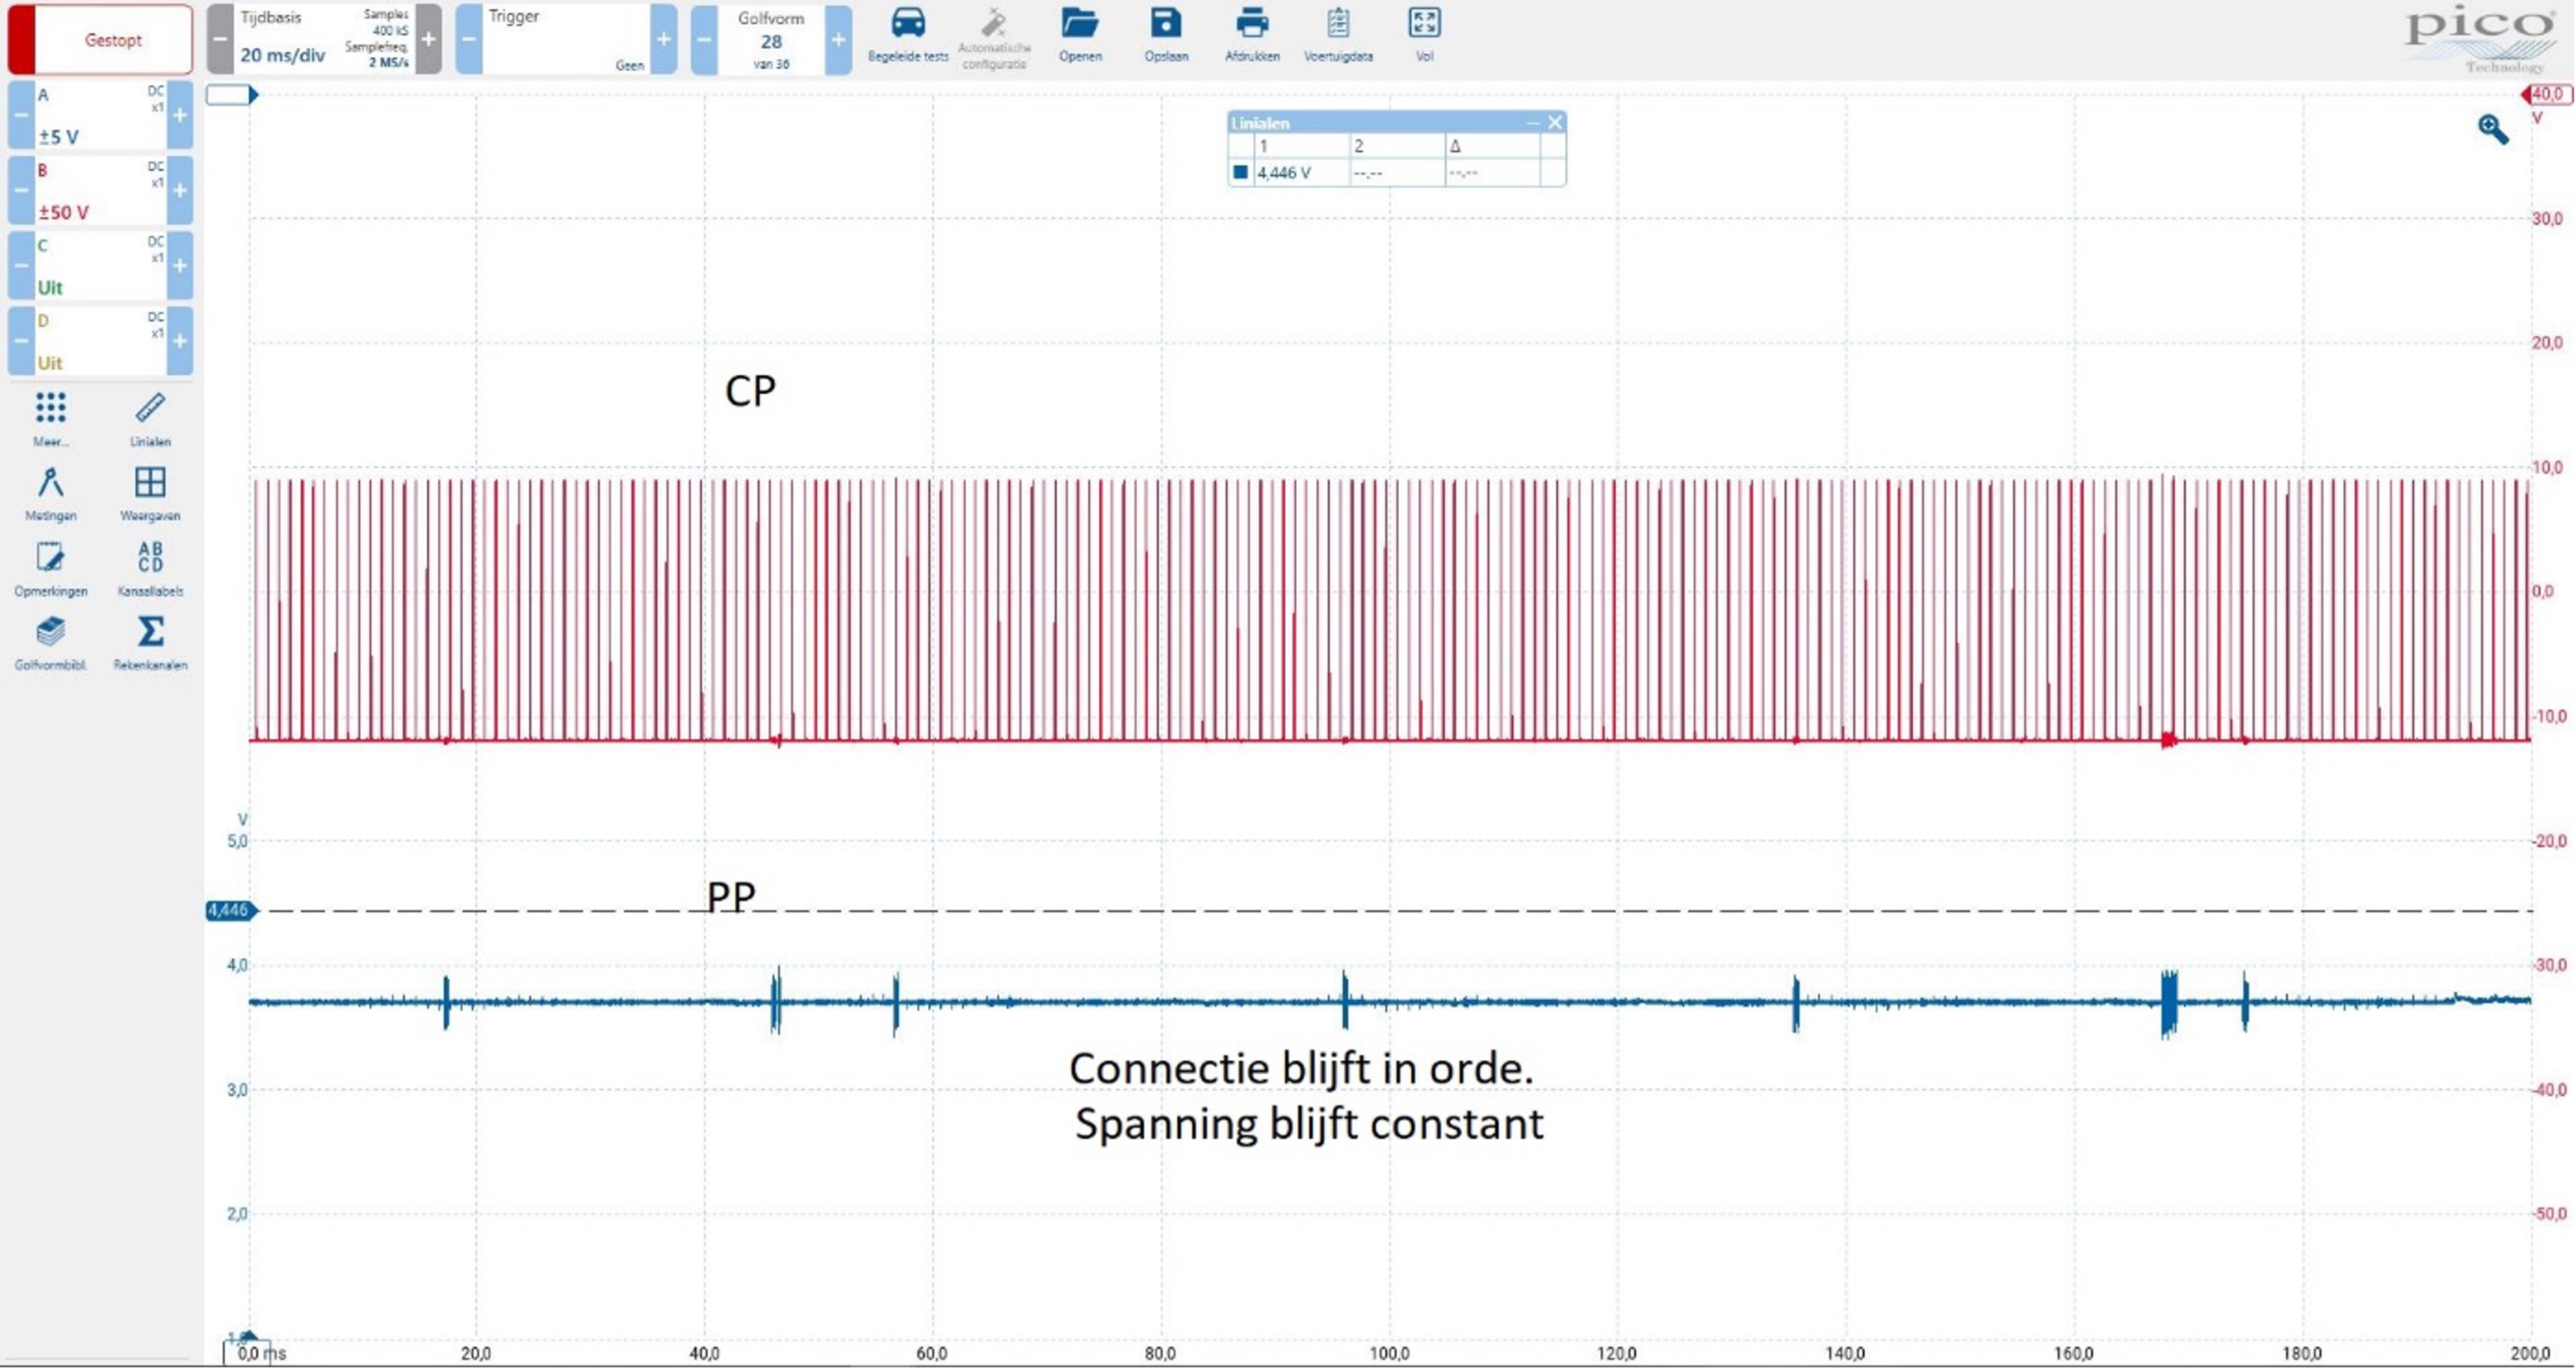Open the Rekenkanalen sigma icon

tap(150, 643)
